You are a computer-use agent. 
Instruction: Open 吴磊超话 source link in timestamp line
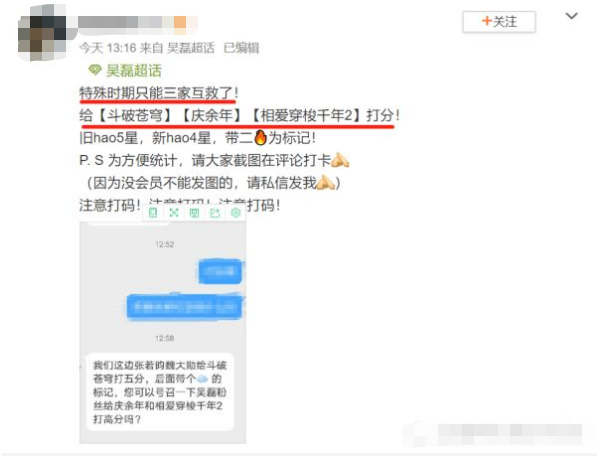tap(191, 48)
